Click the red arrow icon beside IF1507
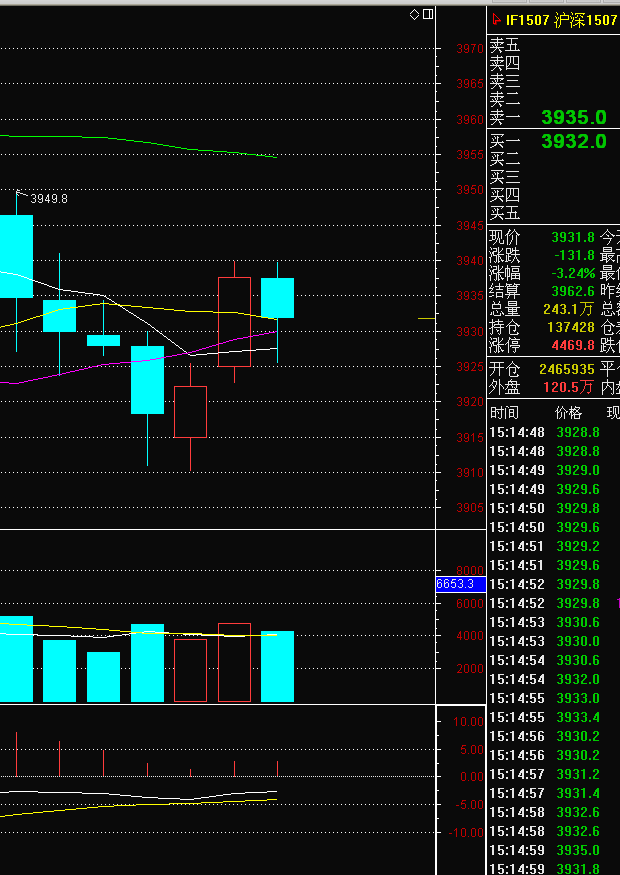The width and height of the screenshot is (620, 875). [496, 20]
